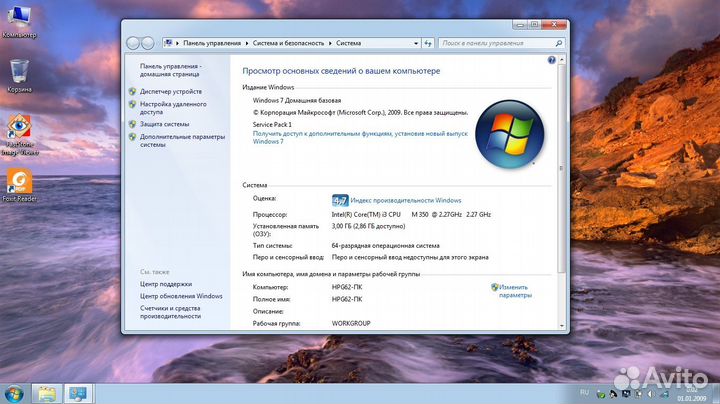Click the vertical scrollbar thumb
Screen dimensions: 720x404
click(562, 168)
